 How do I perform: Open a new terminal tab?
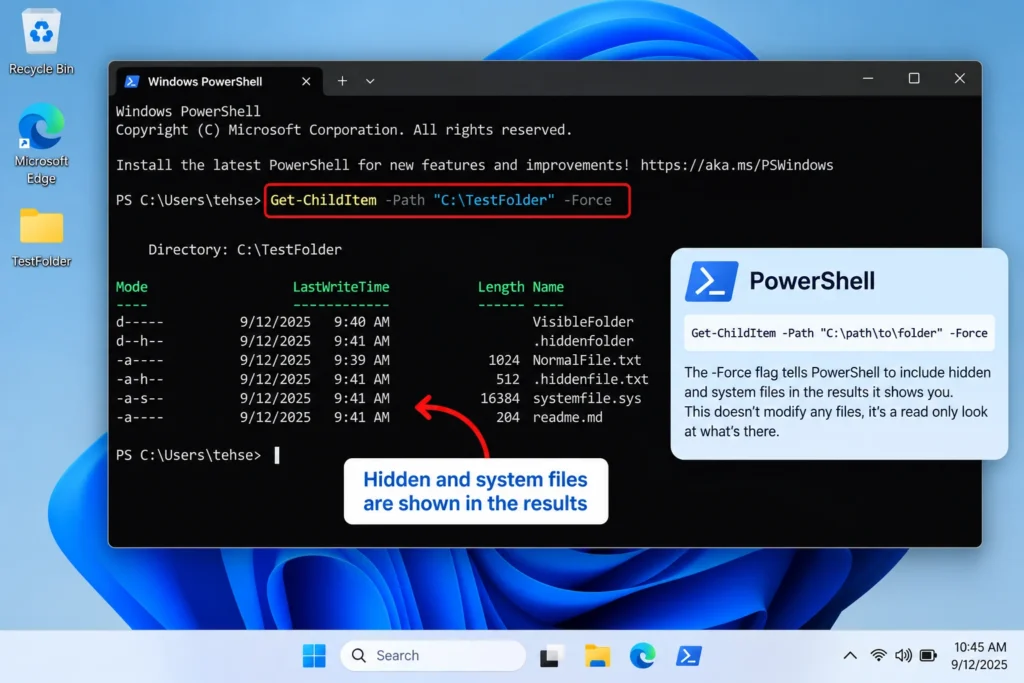click(x=342, y=81)
